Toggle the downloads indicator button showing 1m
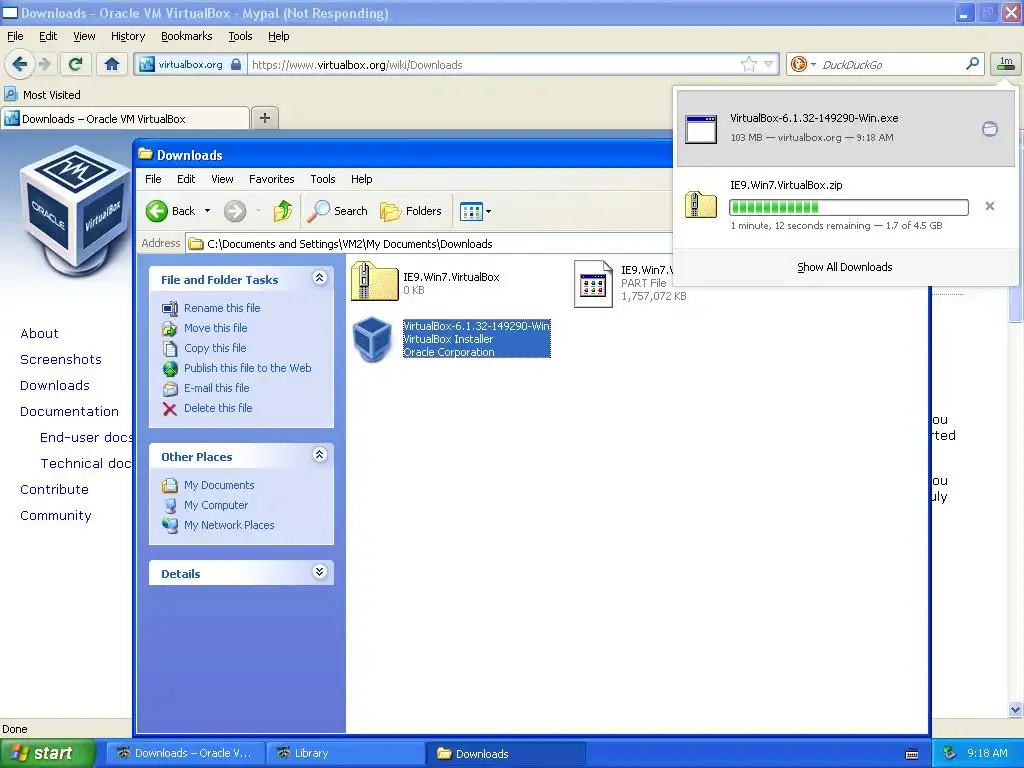 click(1006, 64)
